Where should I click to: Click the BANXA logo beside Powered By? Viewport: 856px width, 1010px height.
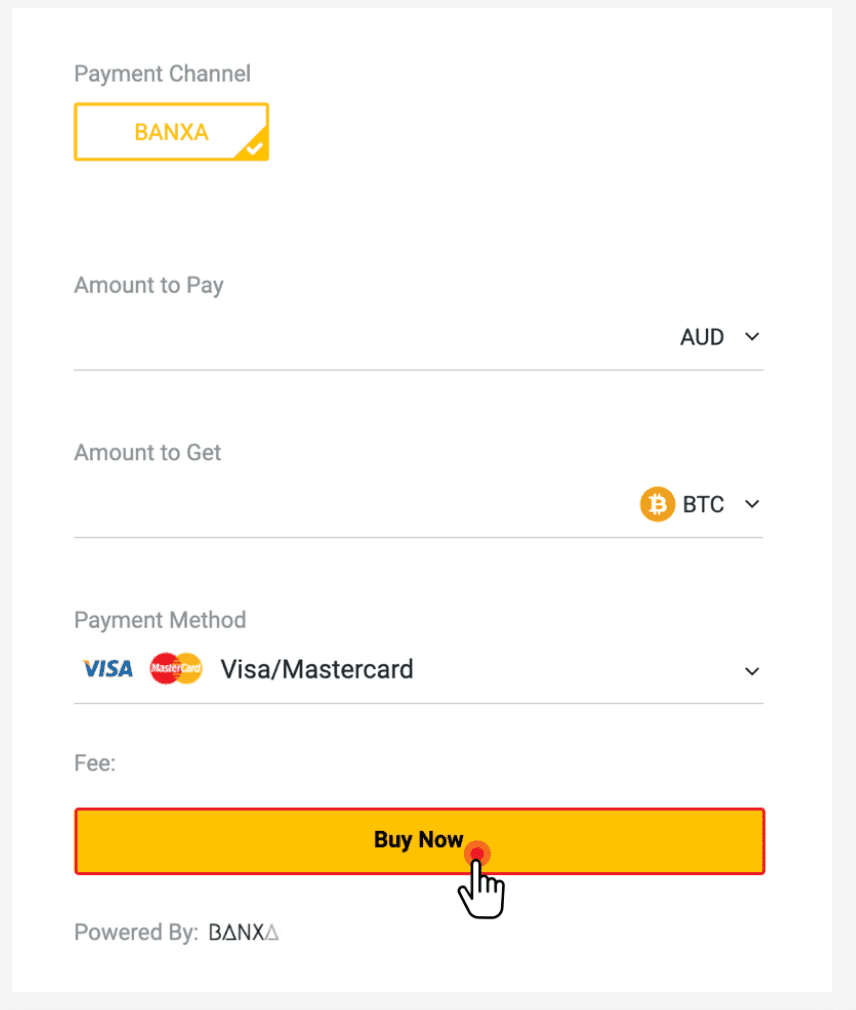tap(243, 932)
